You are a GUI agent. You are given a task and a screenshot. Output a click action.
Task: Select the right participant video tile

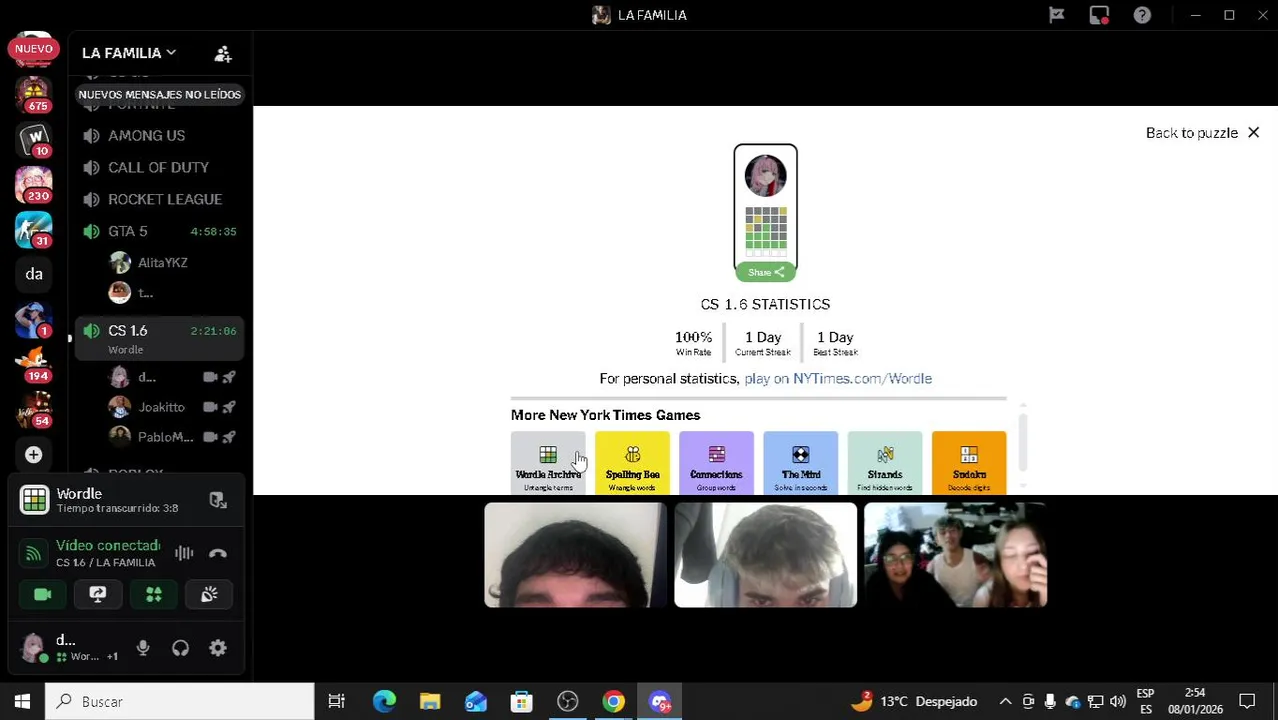955,555
